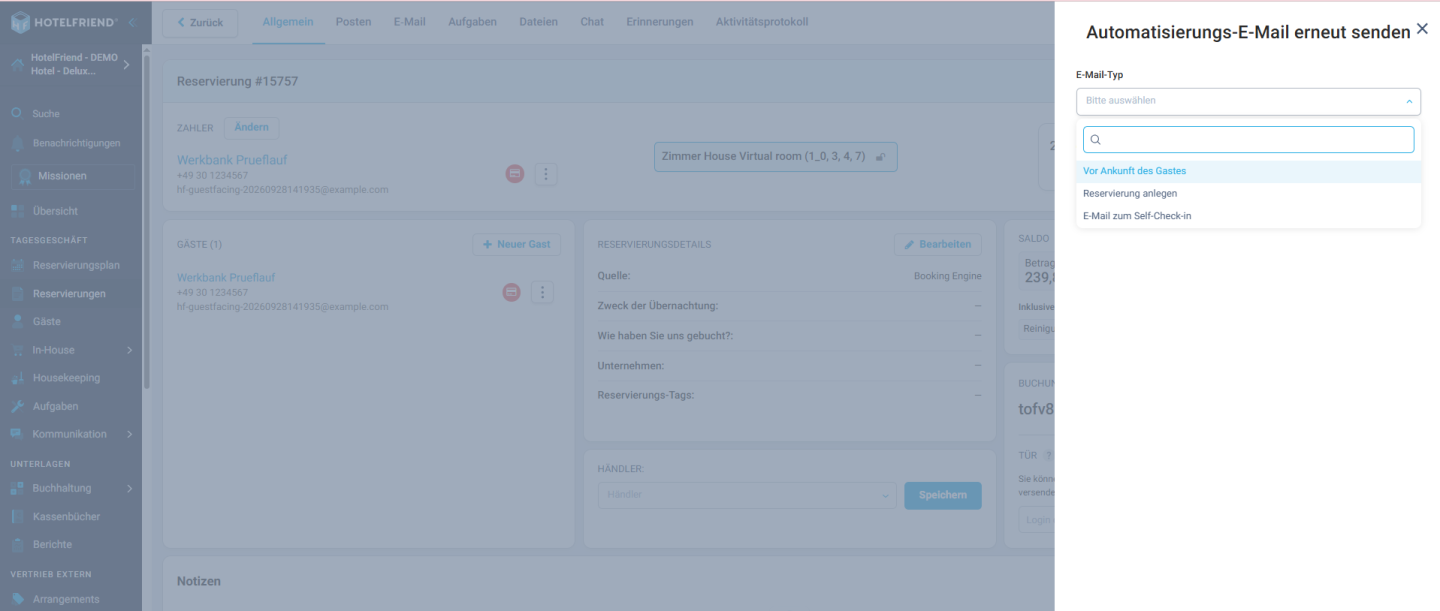Click the red icon in the Zahler row

click(x=515, y=174)
